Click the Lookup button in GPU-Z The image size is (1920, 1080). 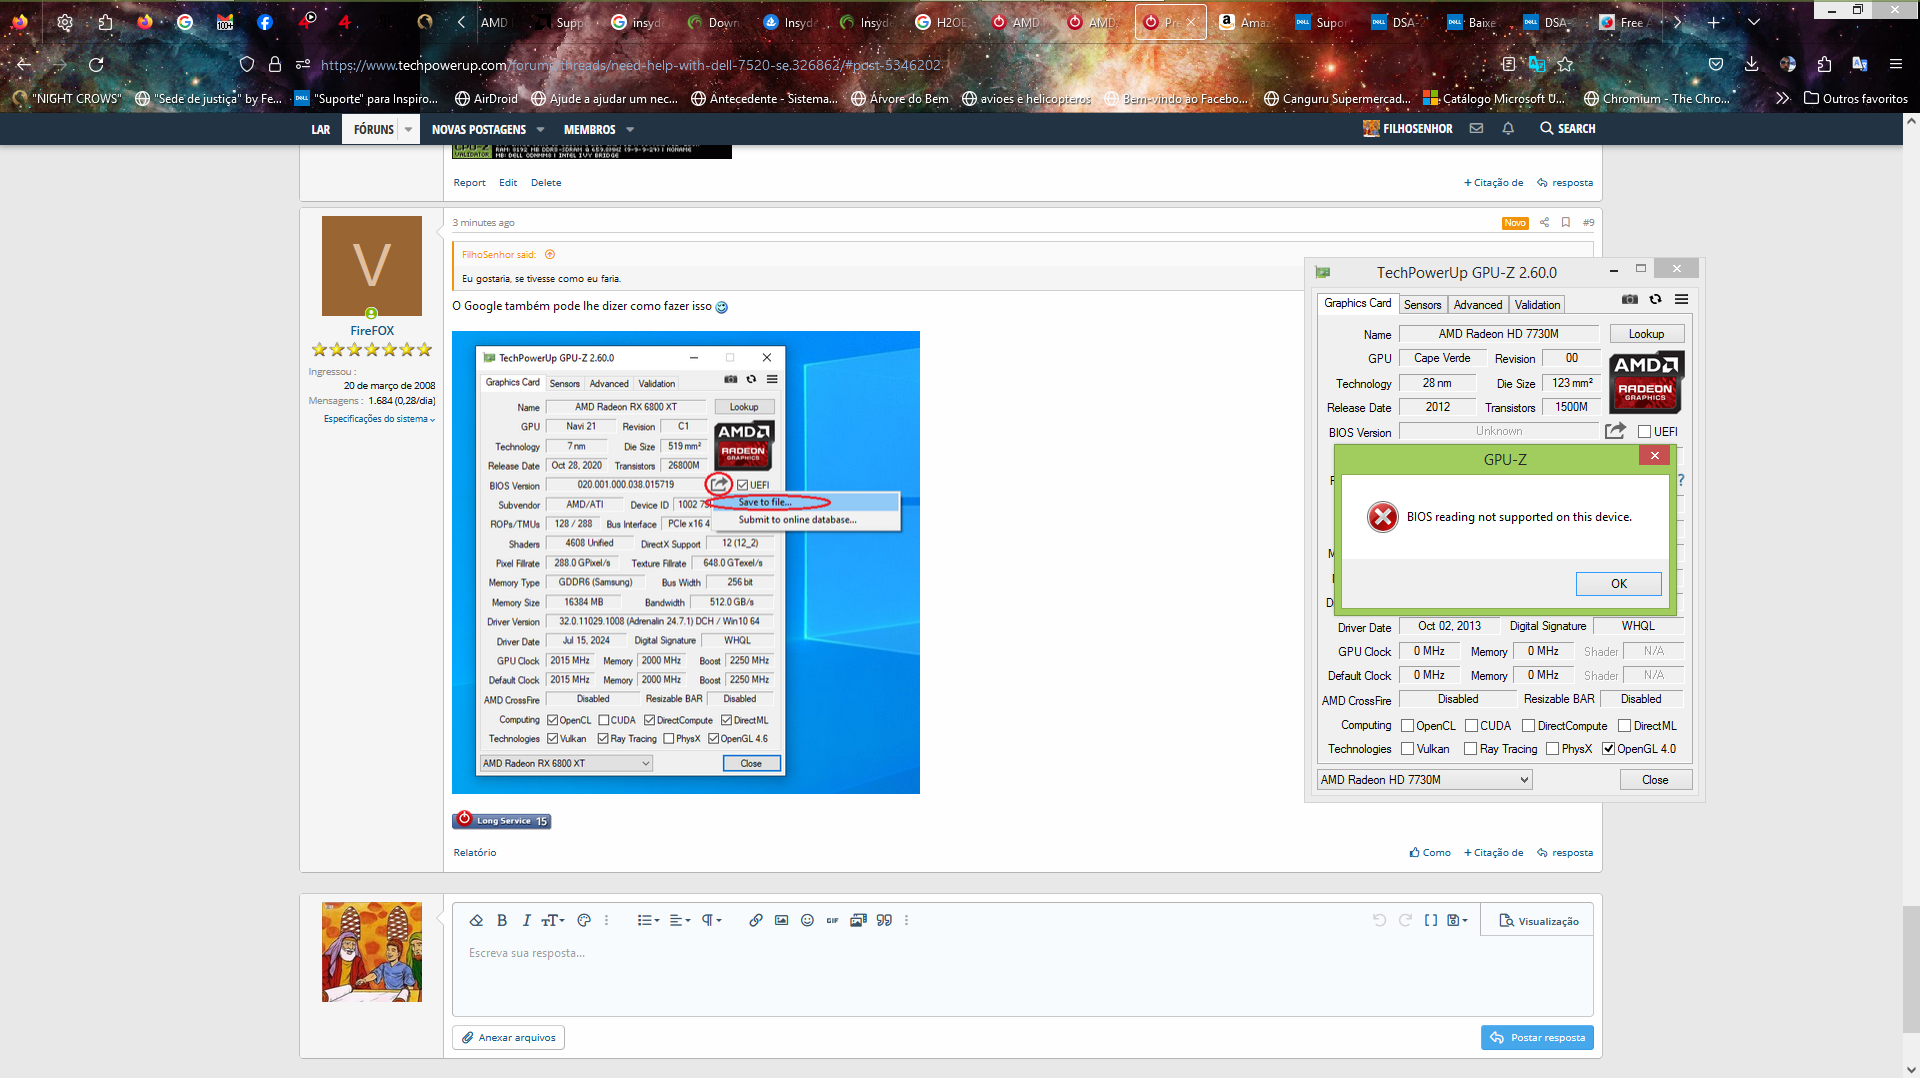coord(1646,334)
